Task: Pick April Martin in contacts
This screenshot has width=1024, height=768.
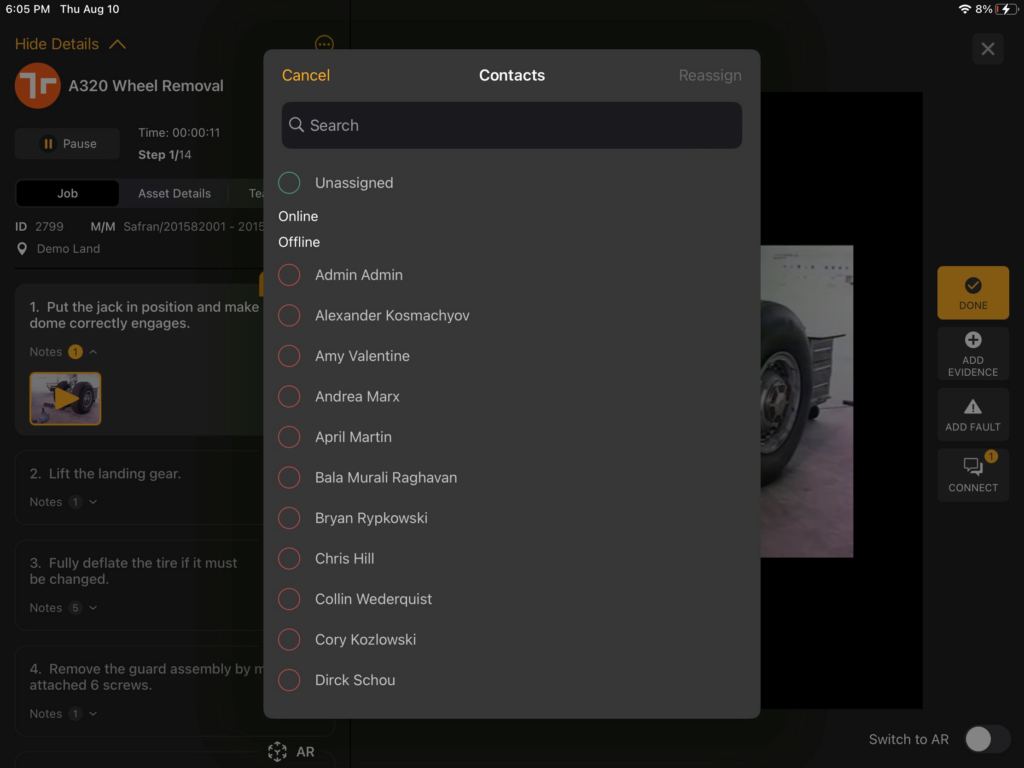Action: [511, 437]
